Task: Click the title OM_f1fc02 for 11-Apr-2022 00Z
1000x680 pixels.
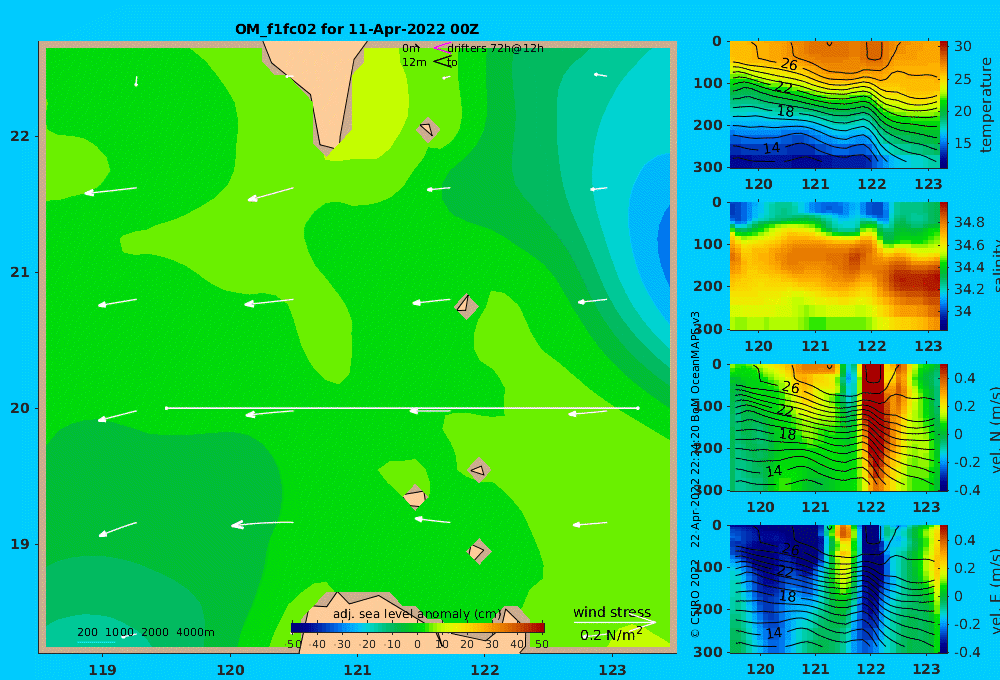Action: click(357, 29)
